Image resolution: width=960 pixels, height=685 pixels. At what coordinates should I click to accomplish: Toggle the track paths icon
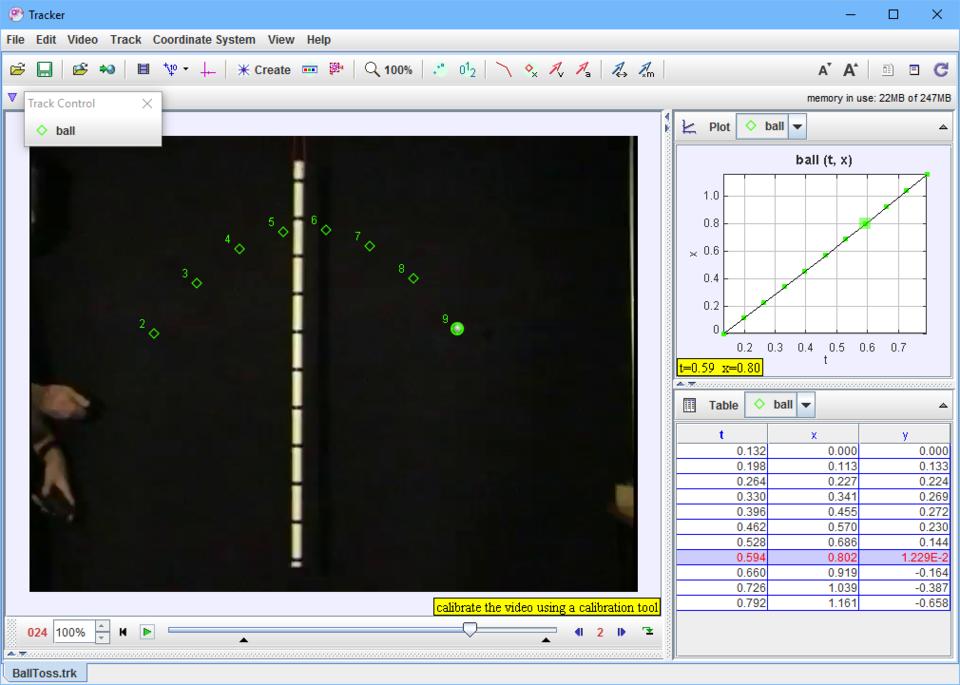tap(504, 70)
